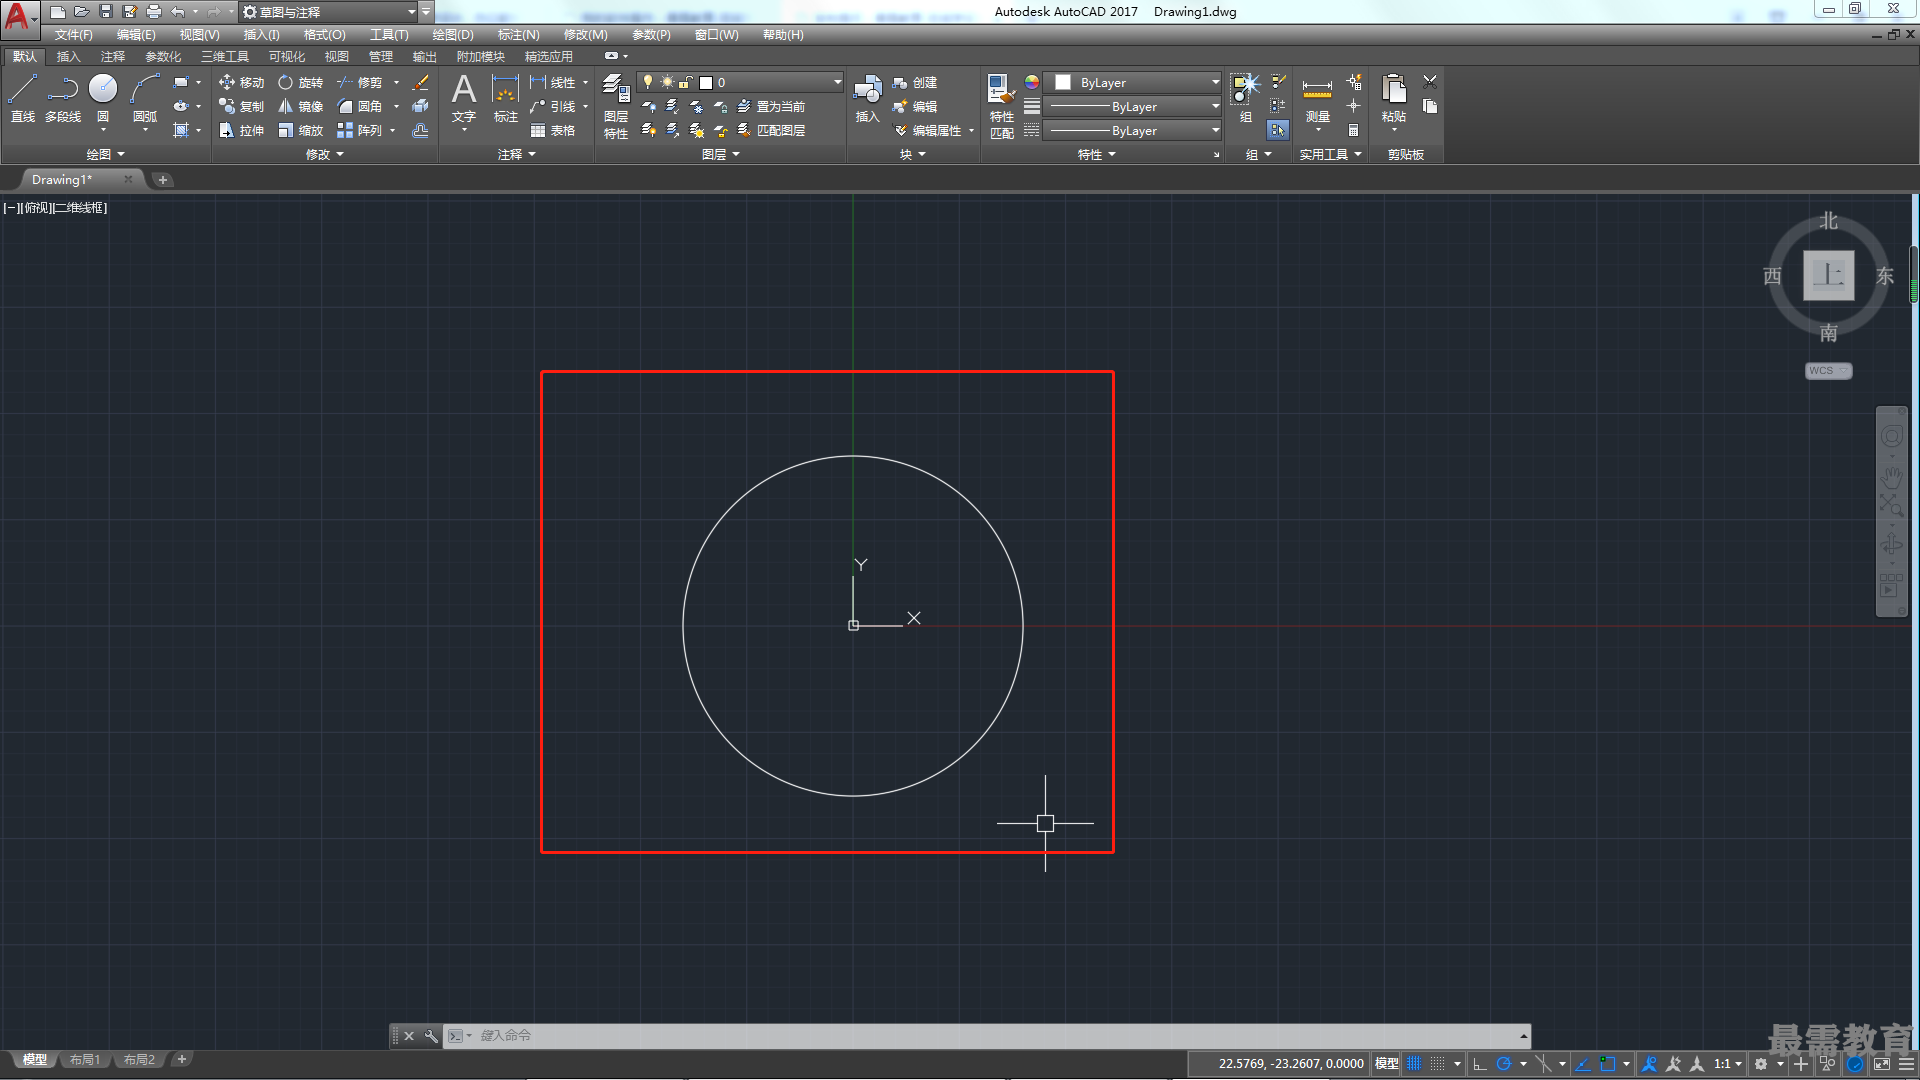
Task: Open the Quick Calculator icon
Action: [x=1353, y=131]
